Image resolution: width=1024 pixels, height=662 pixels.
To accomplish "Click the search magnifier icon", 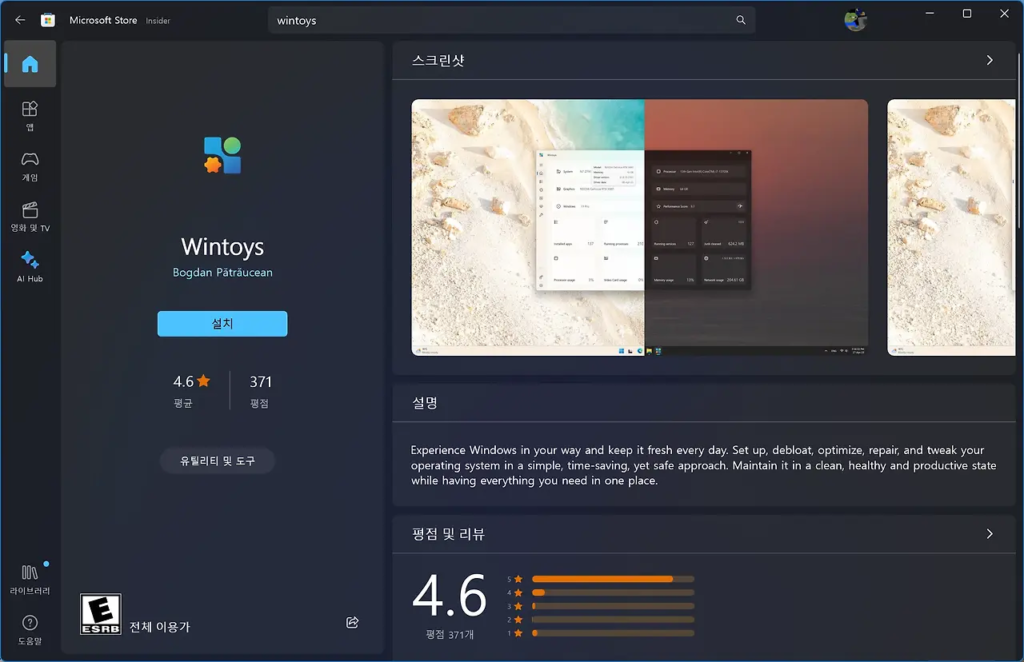I will 741,20.
